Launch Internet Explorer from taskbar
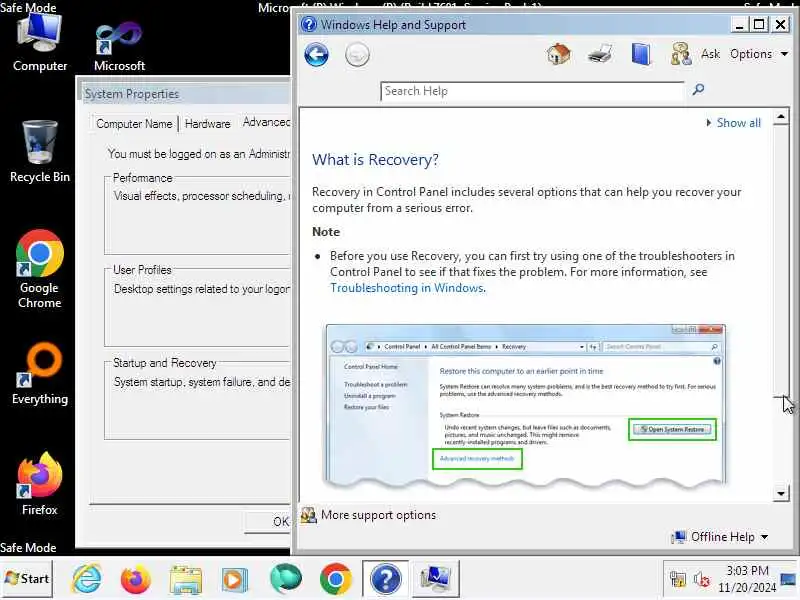 pos(87,579)
